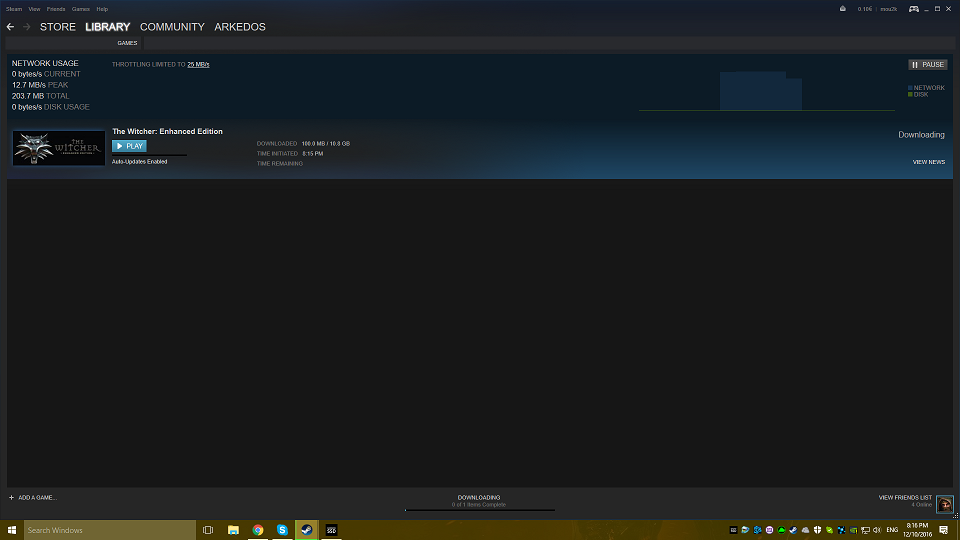Open the Steam menu
This screenshot has height=540, width=960.
coord(14,9)
